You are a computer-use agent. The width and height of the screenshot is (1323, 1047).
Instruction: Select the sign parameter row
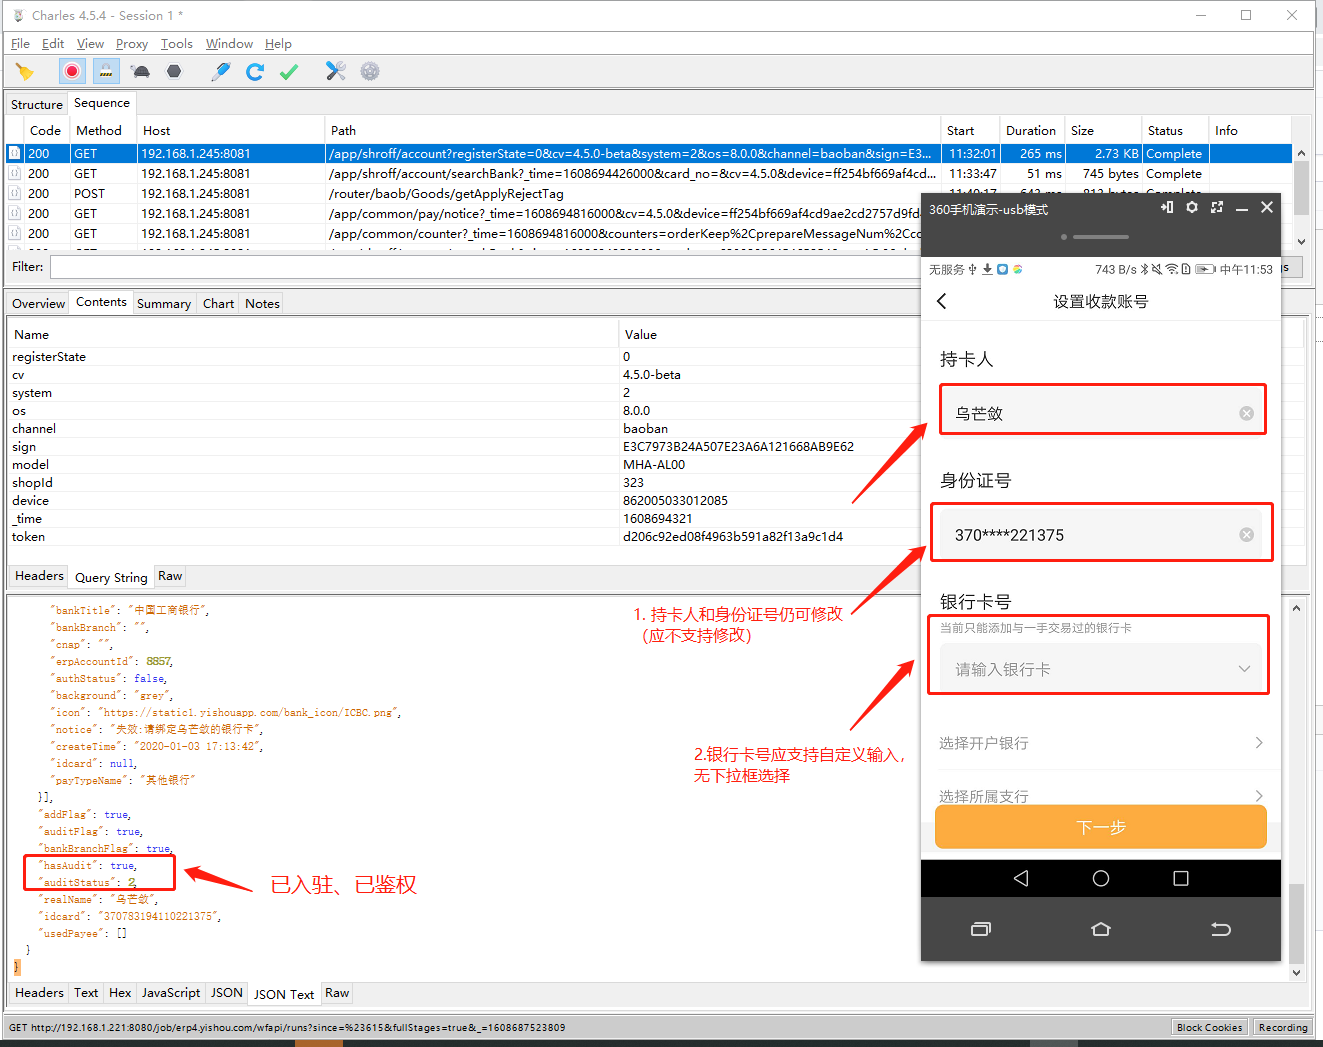point(463,447)
